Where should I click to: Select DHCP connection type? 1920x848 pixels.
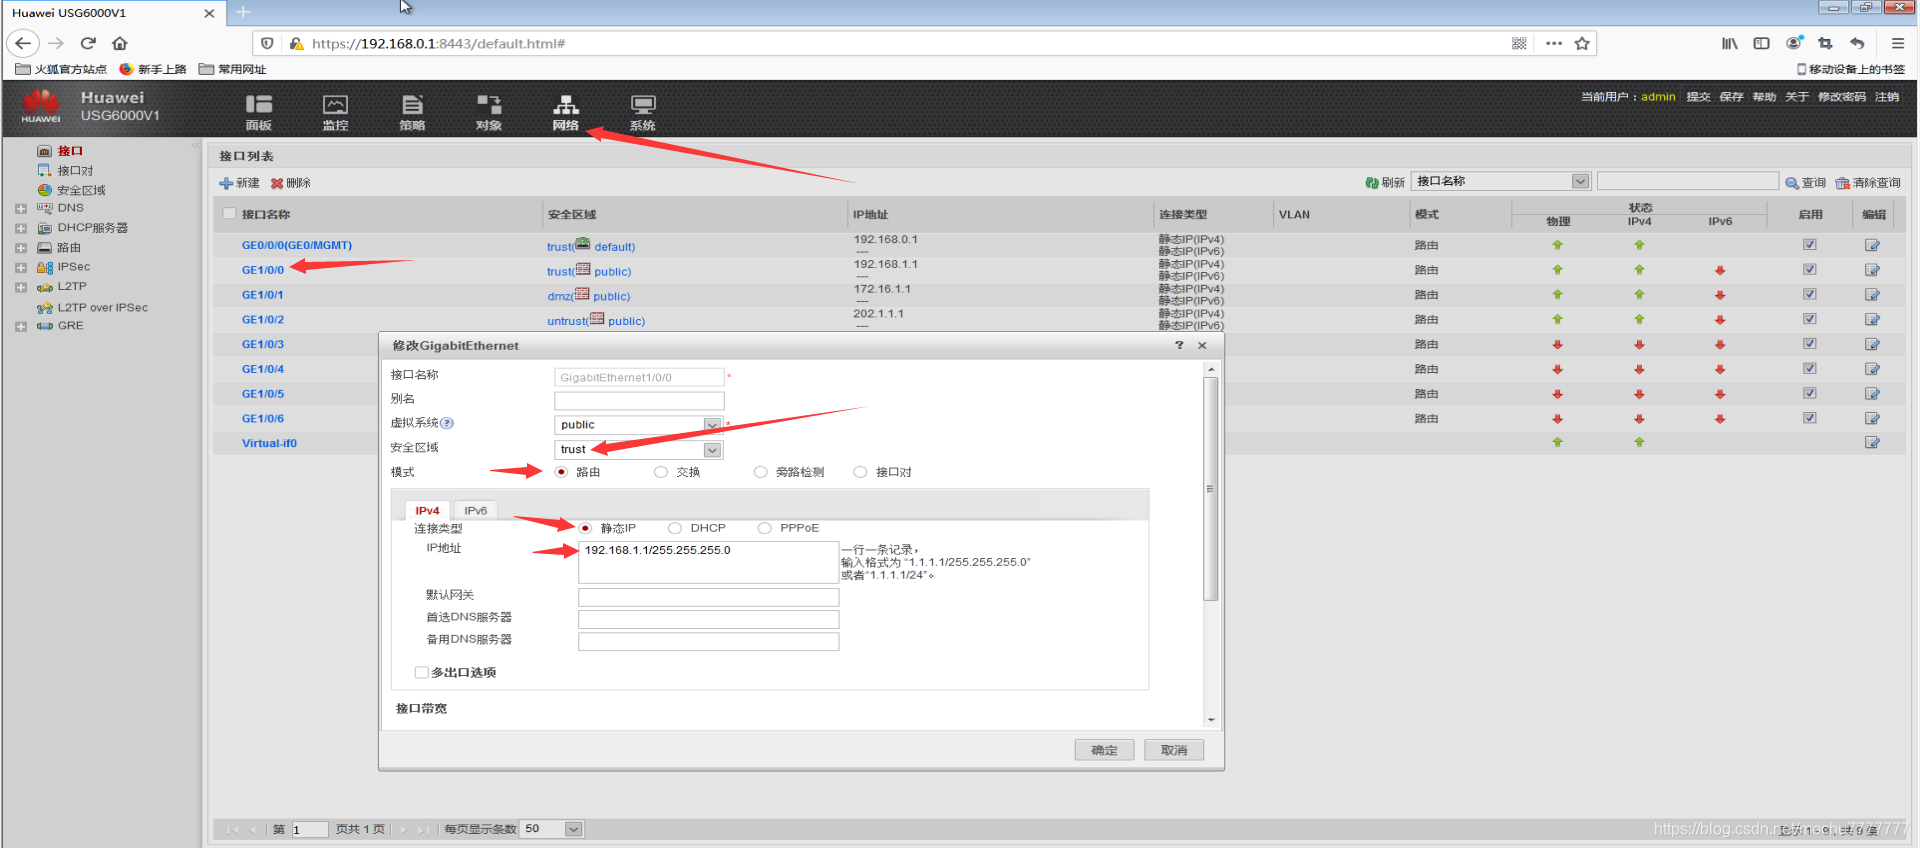point(675,528)
